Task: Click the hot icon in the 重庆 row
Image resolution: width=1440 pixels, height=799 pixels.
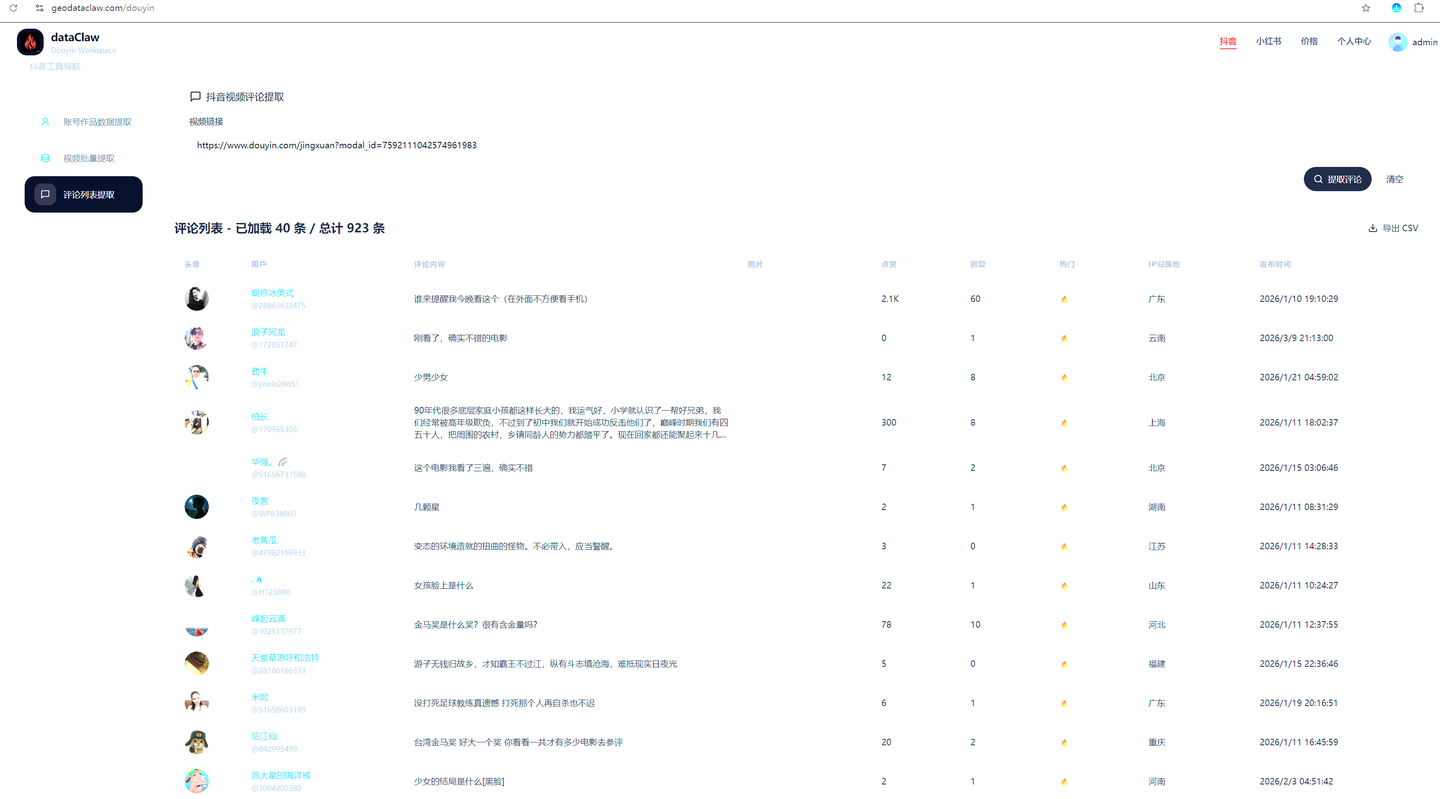Action: tap(1064, 742)
